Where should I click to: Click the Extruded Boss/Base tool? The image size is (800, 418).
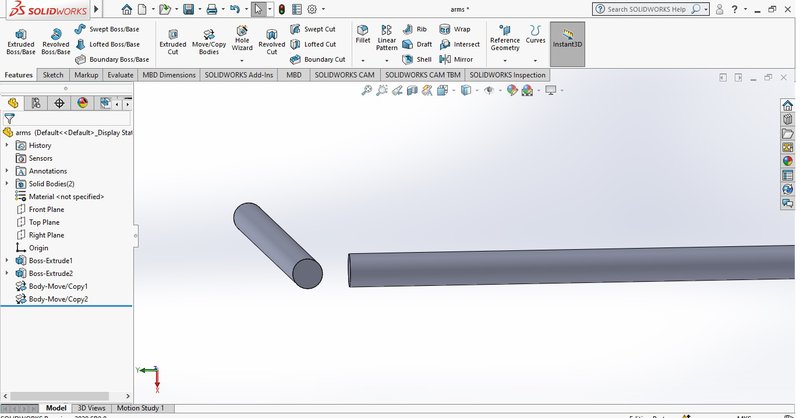[20, 41]
